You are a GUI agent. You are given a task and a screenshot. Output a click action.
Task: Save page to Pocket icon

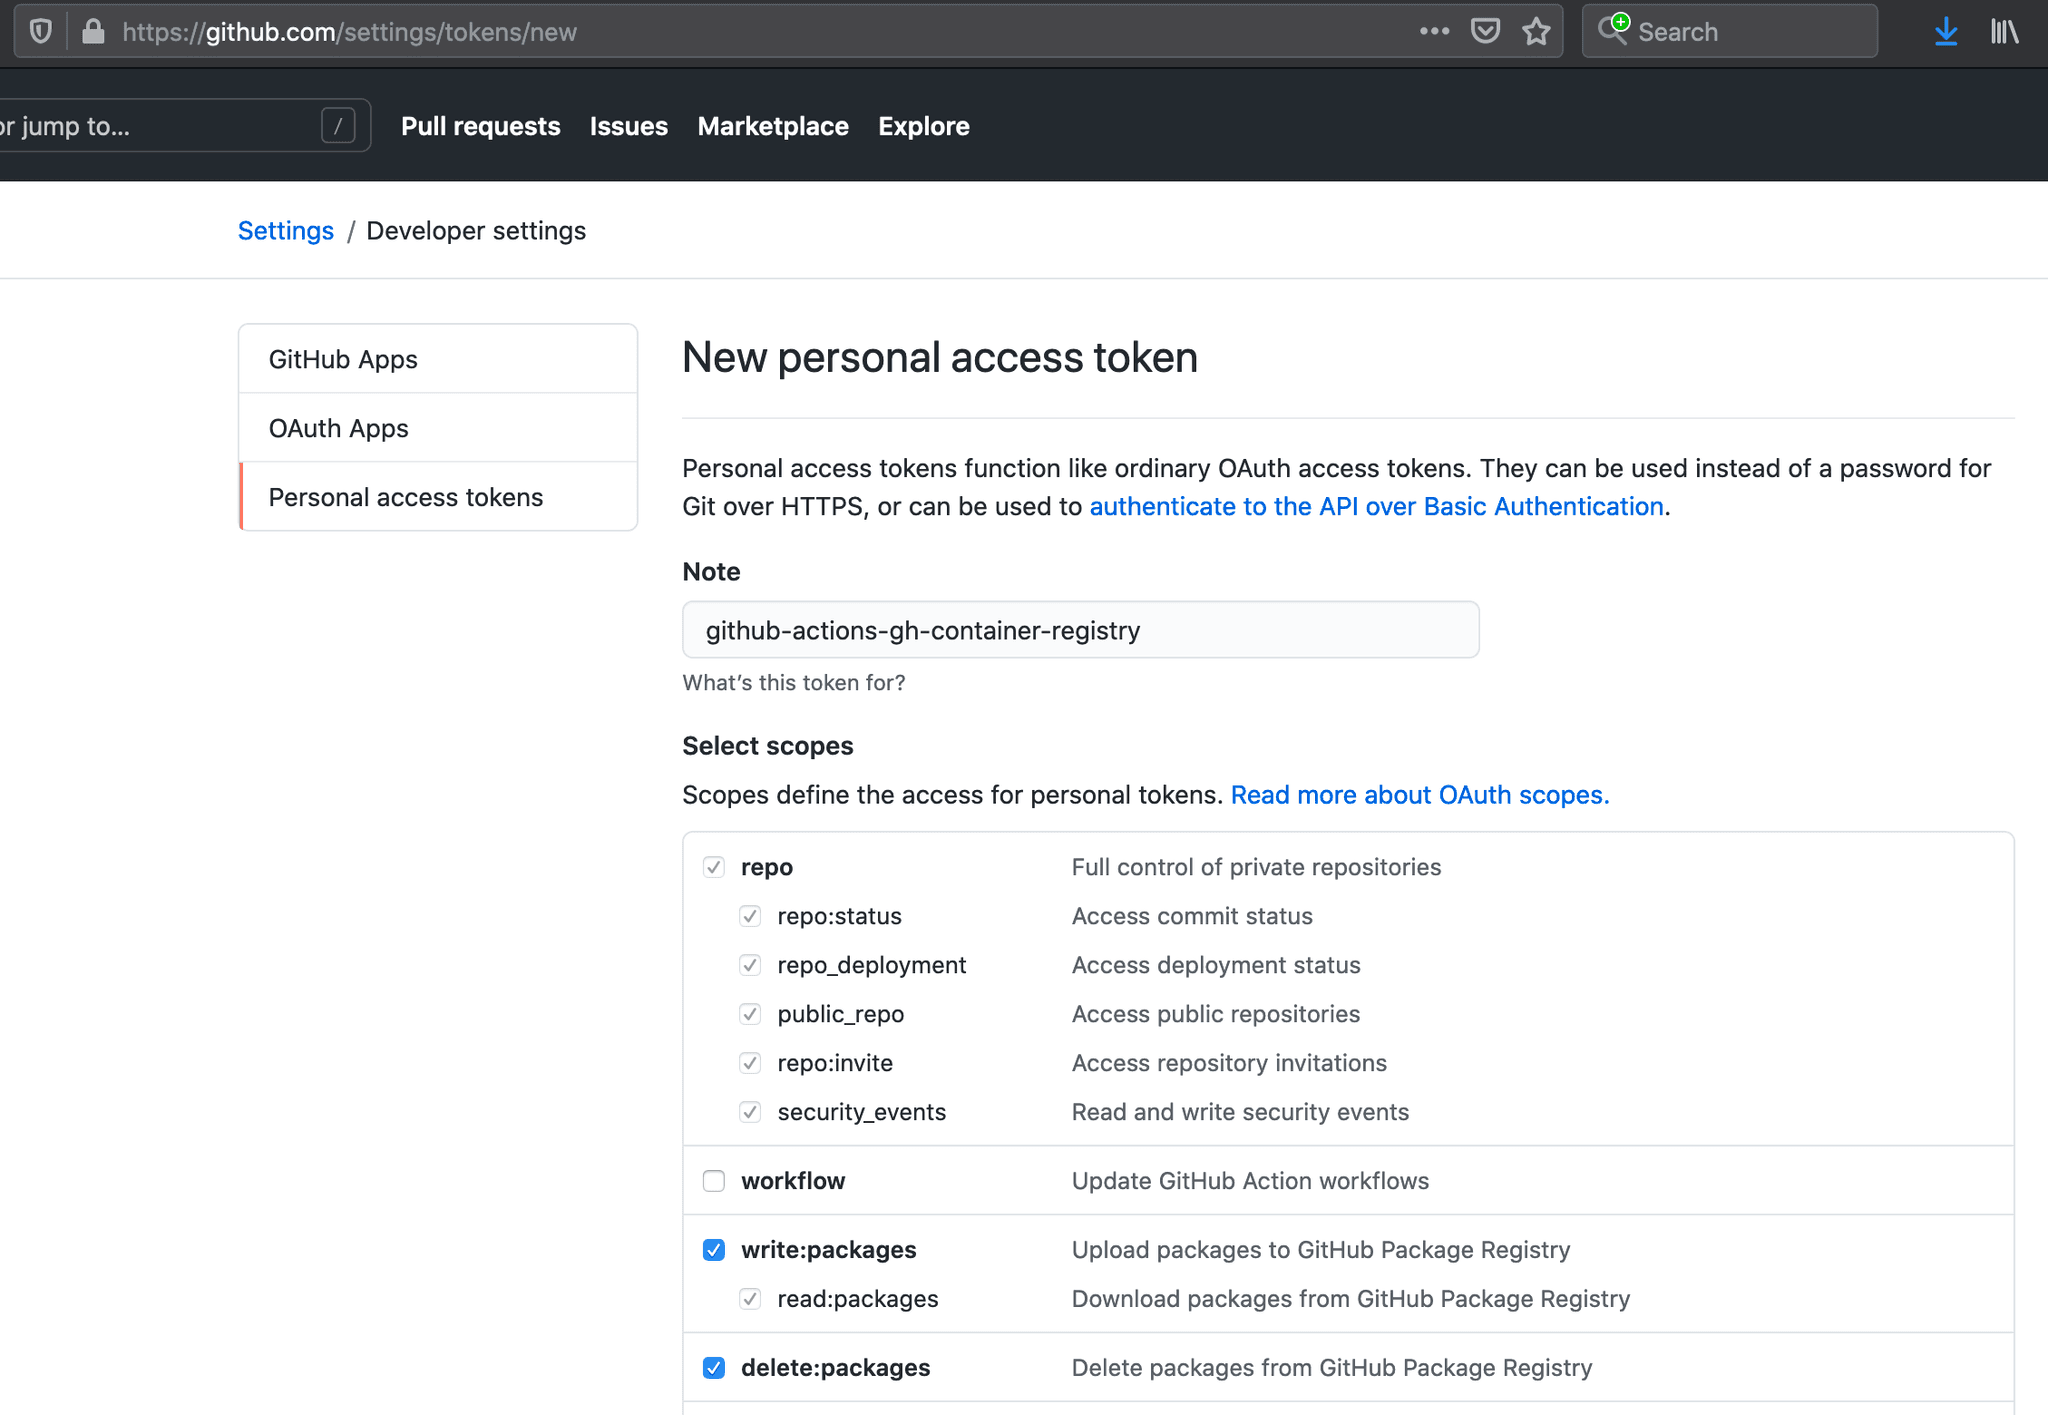coord(1485,32)
